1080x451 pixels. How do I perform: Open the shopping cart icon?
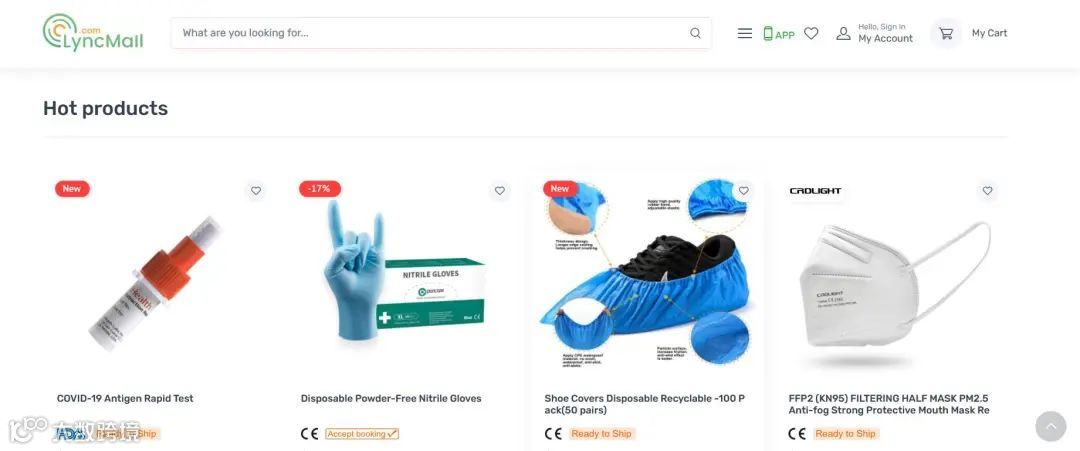tap(946, 33)
